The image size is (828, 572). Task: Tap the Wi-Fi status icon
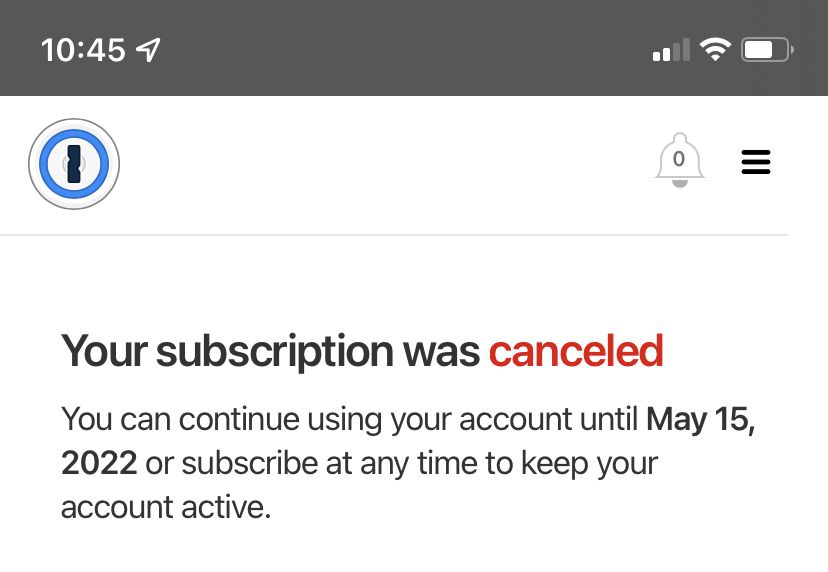(x=715, y=49)
